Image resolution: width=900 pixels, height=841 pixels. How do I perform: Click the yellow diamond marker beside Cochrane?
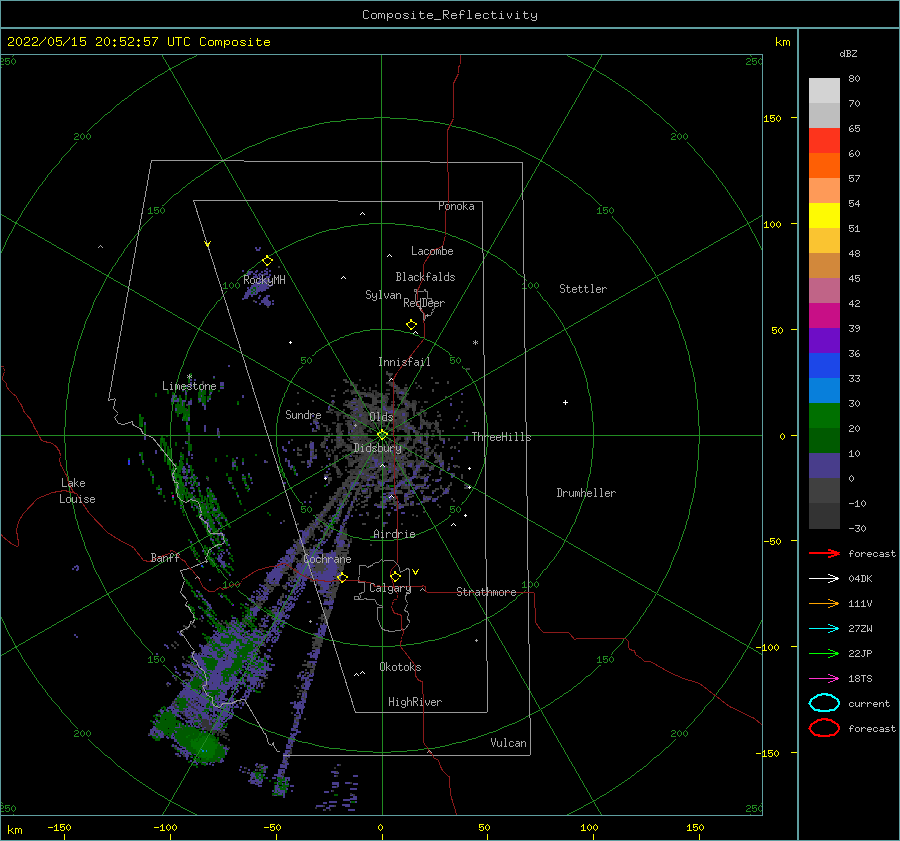click(343, 578)
